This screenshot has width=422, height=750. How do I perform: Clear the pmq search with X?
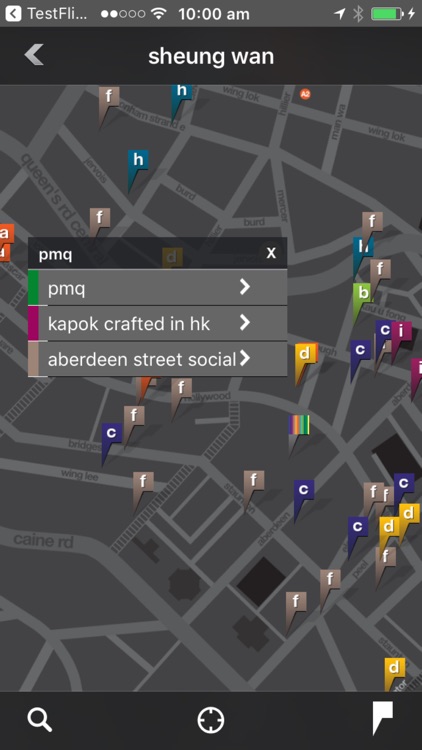pos(271,253)
